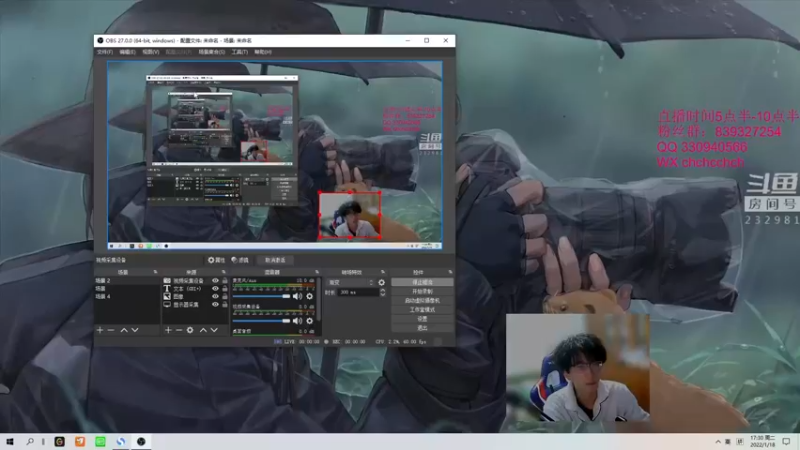Screen dimensions: 800x450
Task: Open settings gear for 麦克风/Aux mixer channel
Action: tap(309, 296)
